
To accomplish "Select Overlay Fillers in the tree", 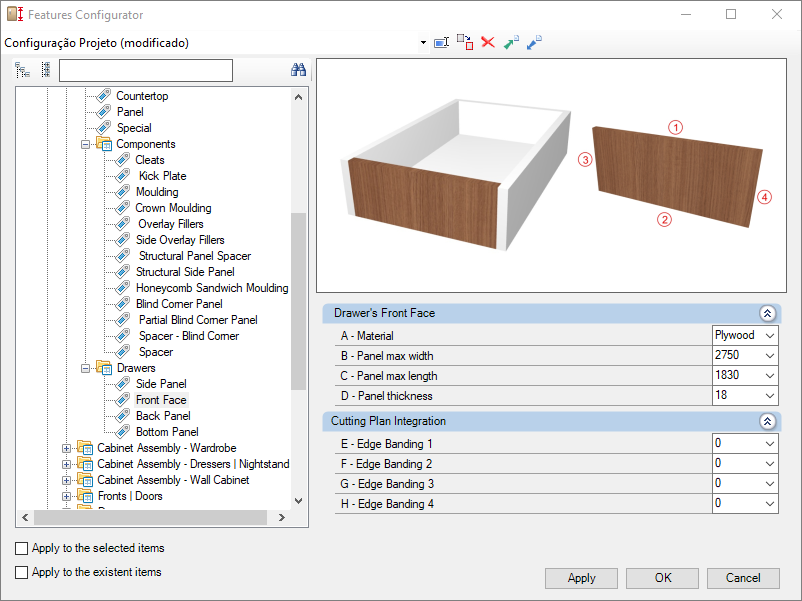I will (171, 224).
